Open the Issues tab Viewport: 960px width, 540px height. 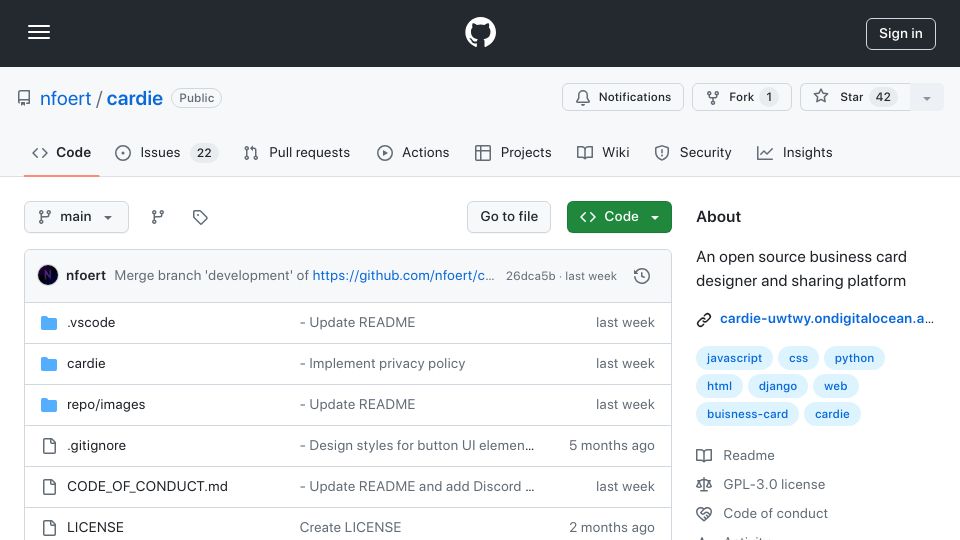point(166,152)
